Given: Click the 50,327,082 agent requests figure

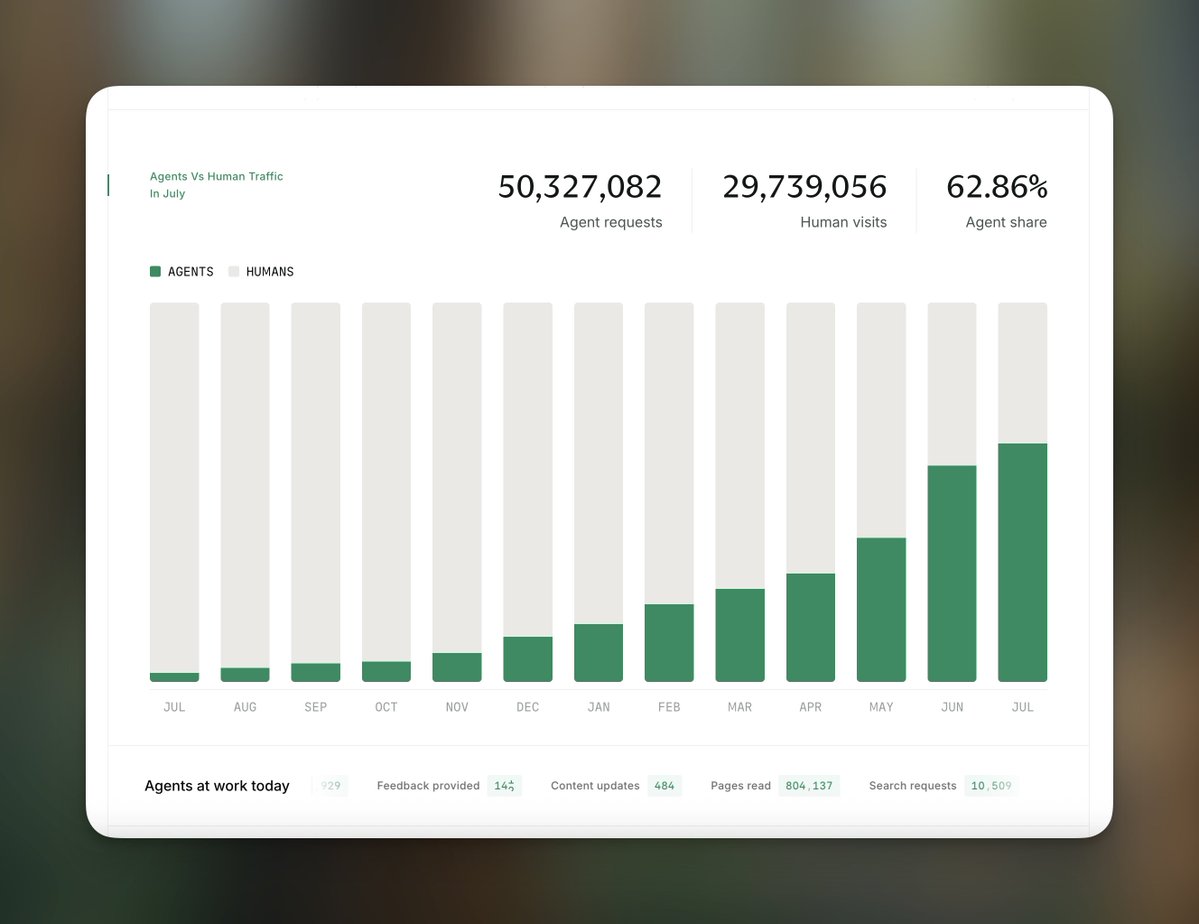Looking at the screenshot, I should [580, 187].
